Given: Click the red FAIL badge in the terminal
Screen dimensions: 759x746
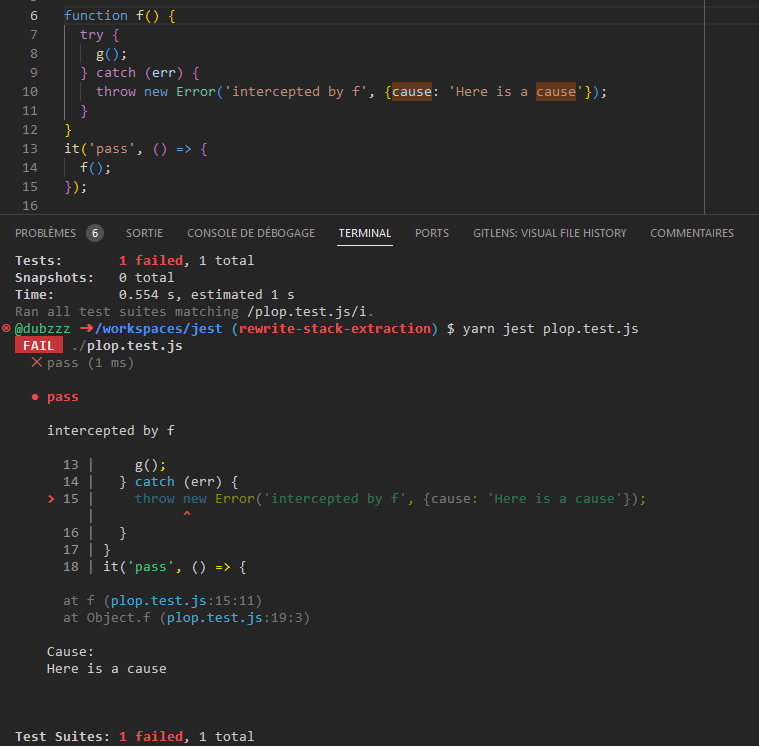Looking at the screenshot, I should 38,346.
